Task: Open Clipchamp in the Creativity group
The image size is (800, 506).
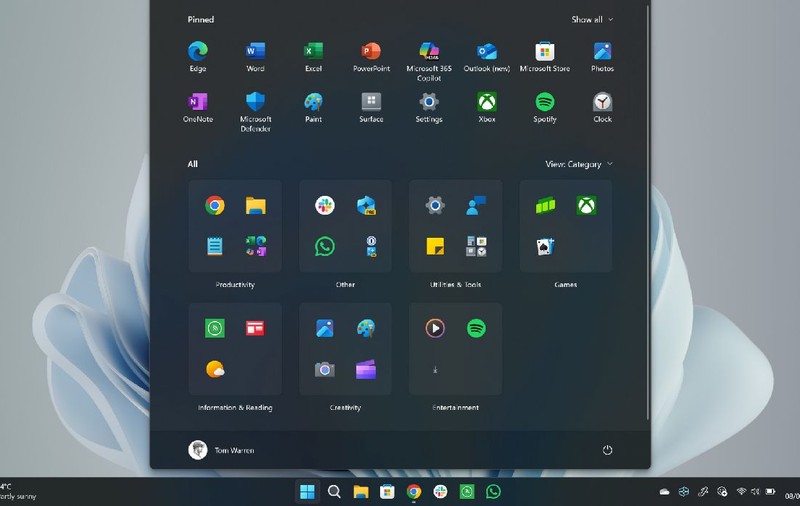Action: pyautogui.click(x=366, y=369)
